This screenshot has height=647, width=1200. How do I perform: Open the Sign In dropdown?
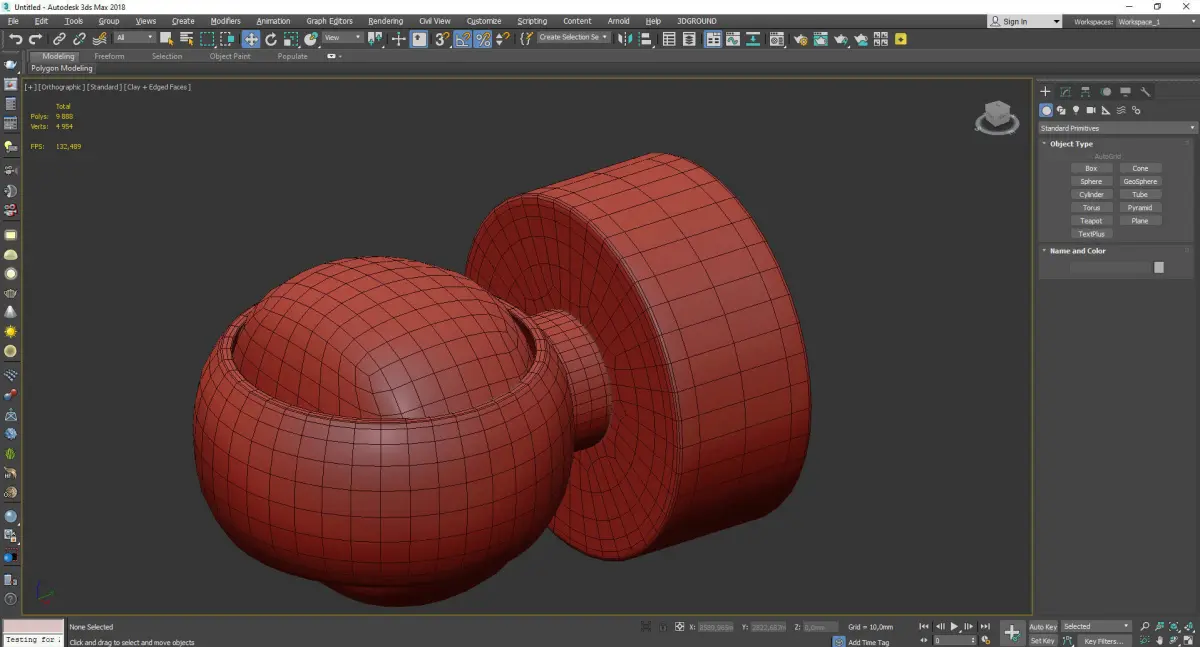(x=1024, y=21)
